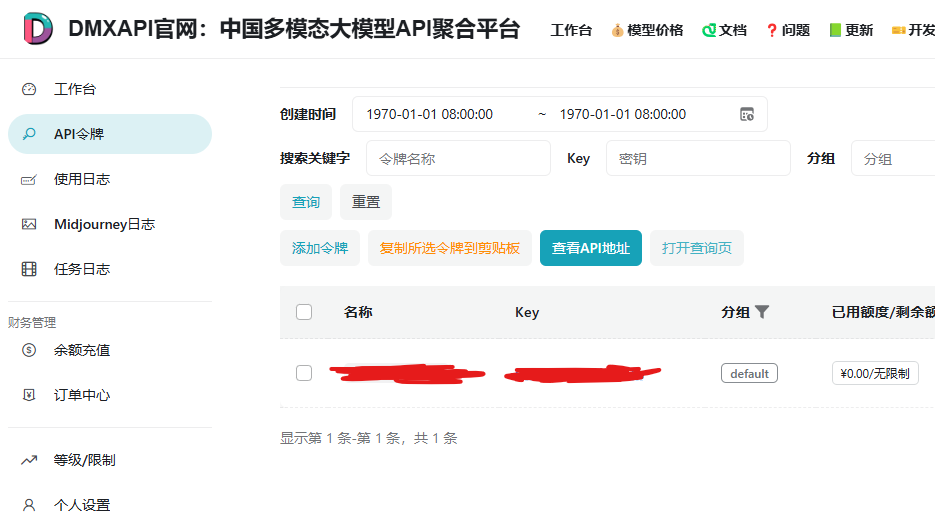Click the red question mark icon
Viewport: 935px width, 520px height.
point(772,30)
